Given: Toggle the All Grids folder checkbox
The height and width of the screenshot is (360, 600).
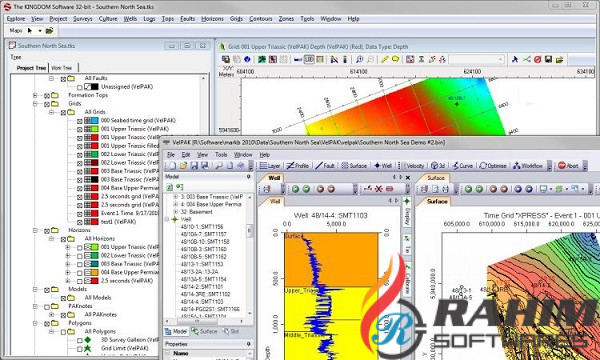Looking at the screenshot, I should pyautogui.click(x=63, y=112).
